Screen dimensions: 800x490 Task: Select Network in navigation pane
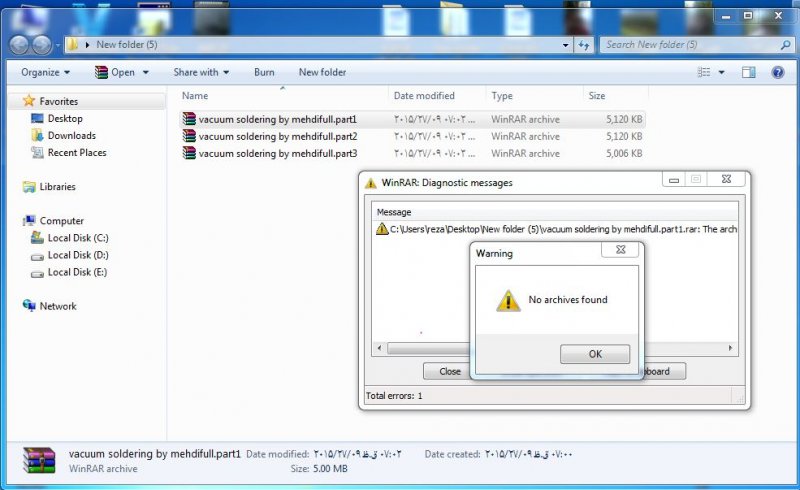(x=58, y=306)
